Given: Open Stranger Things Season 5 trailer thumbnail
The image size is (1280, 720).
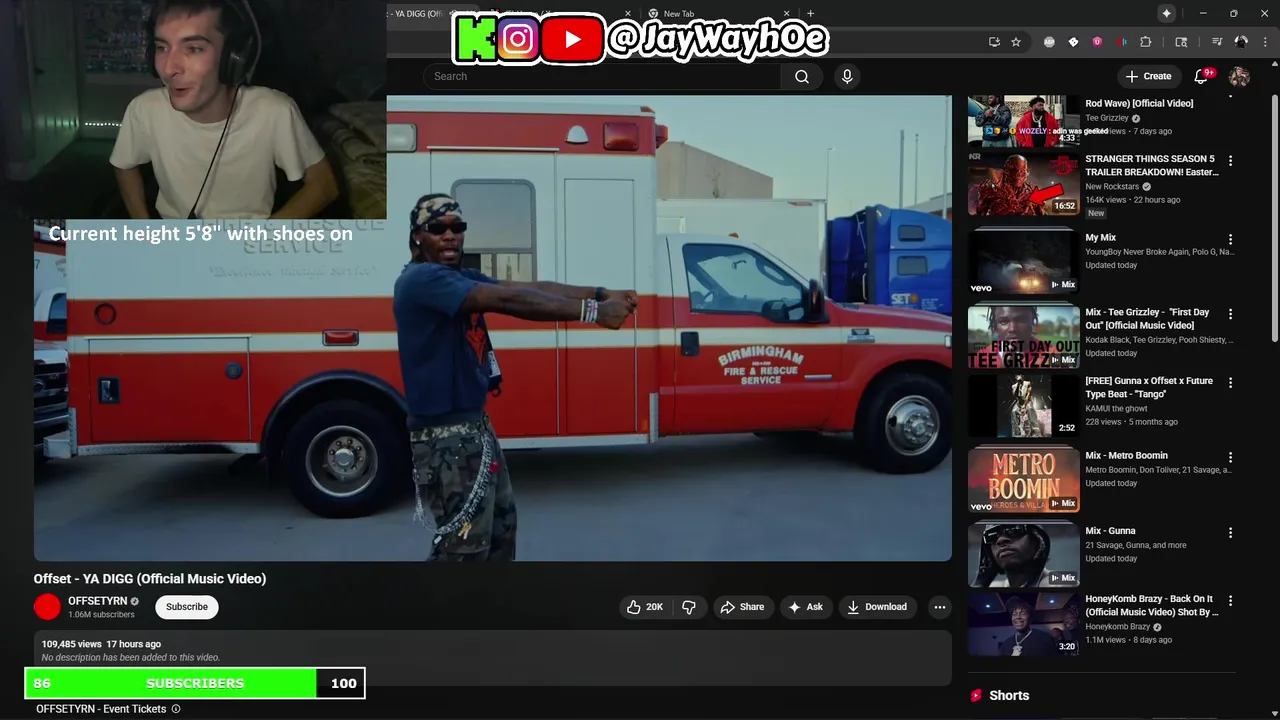Looking at the screenshot, I should (1023, 183).
